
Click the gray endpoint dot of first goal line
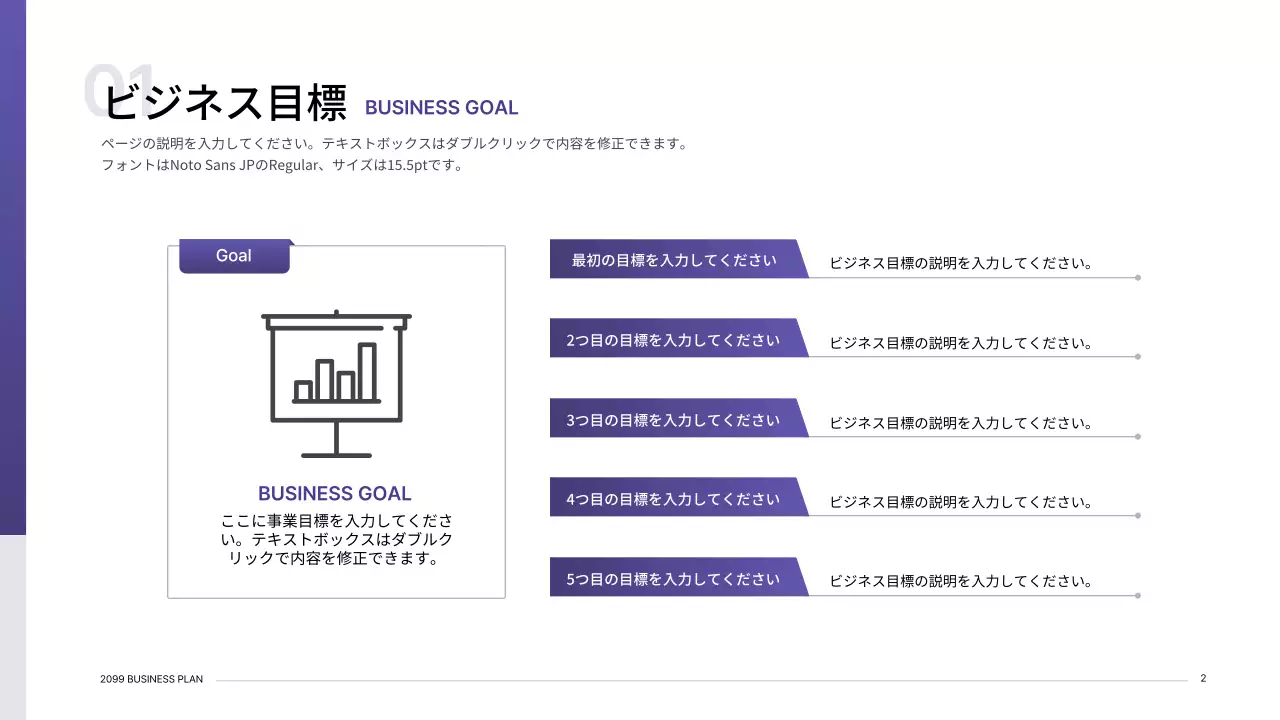coord(1138,277)
